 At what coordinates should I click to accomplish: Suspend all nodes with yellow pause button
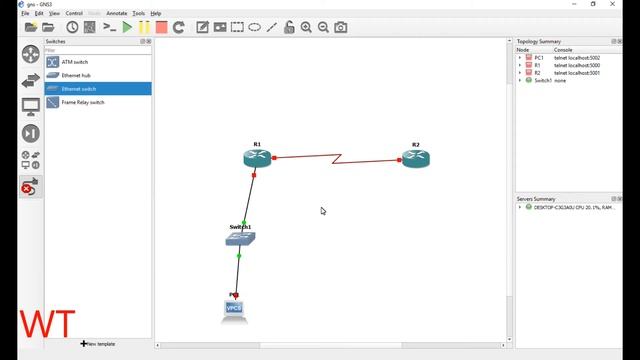tap(144, 27)
